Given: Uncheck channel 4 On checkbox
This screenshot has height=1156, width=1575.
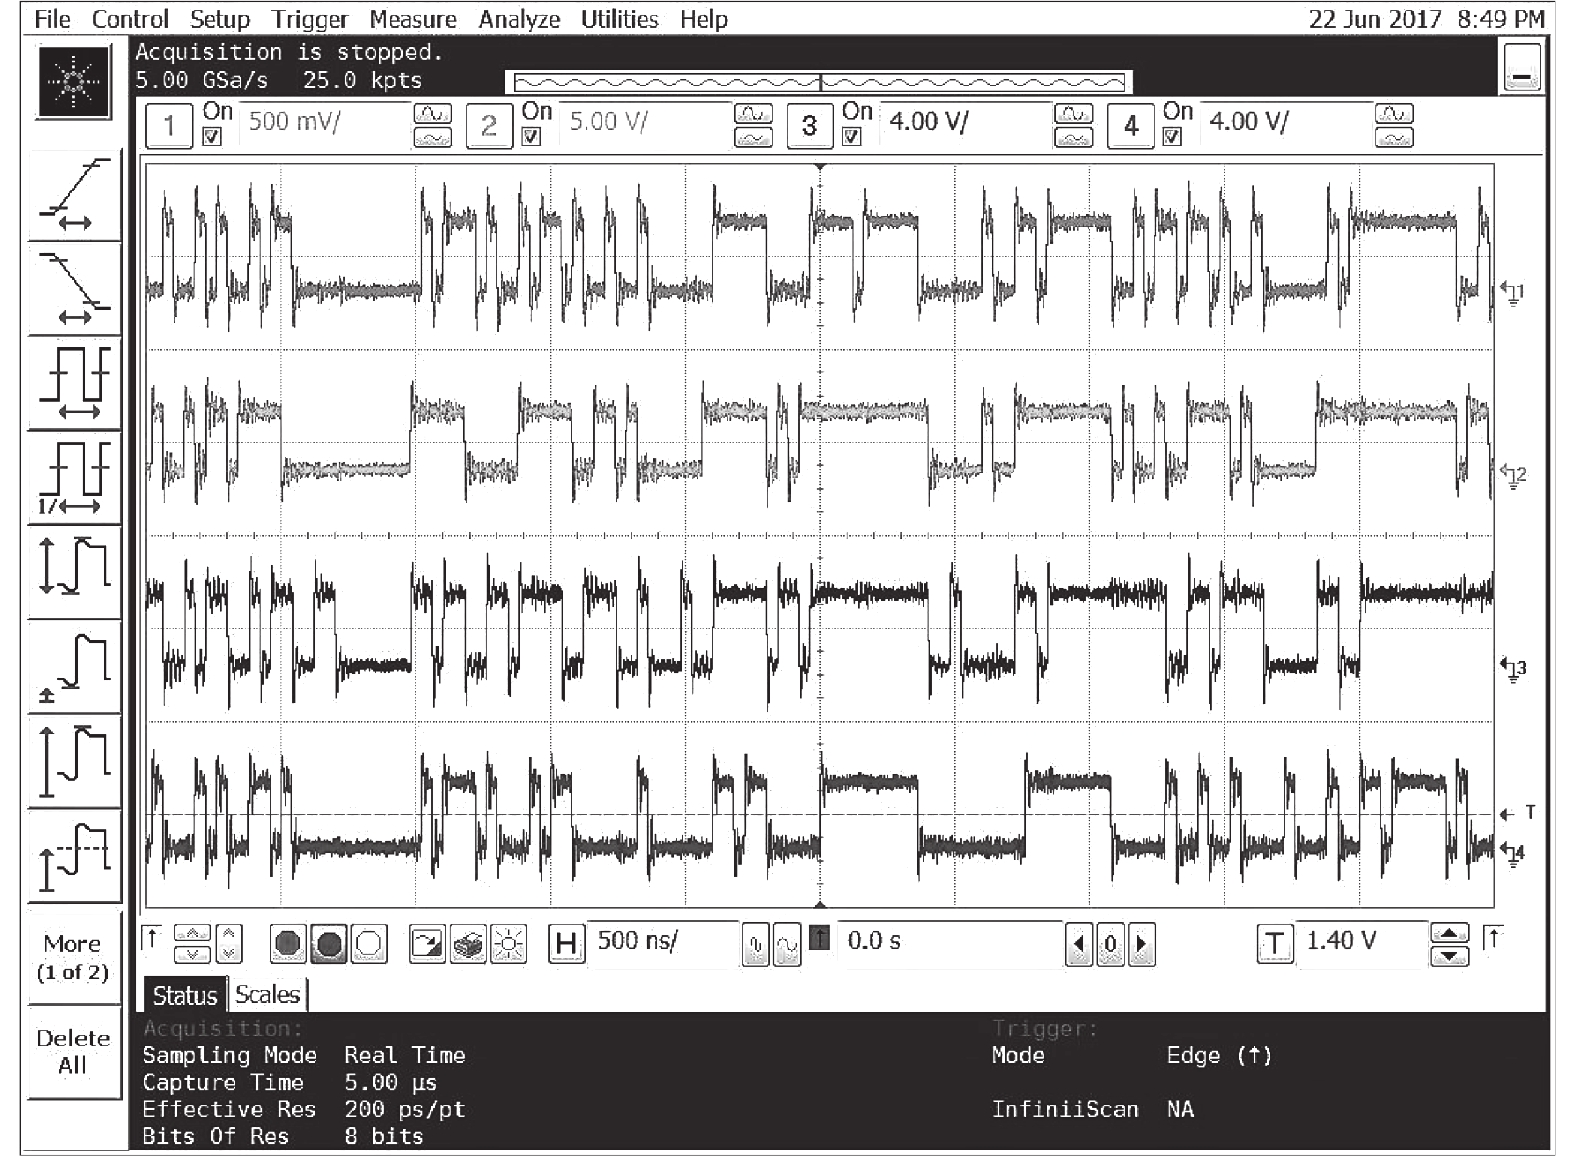Looking at the screenshot, I should coord(1172,137).
